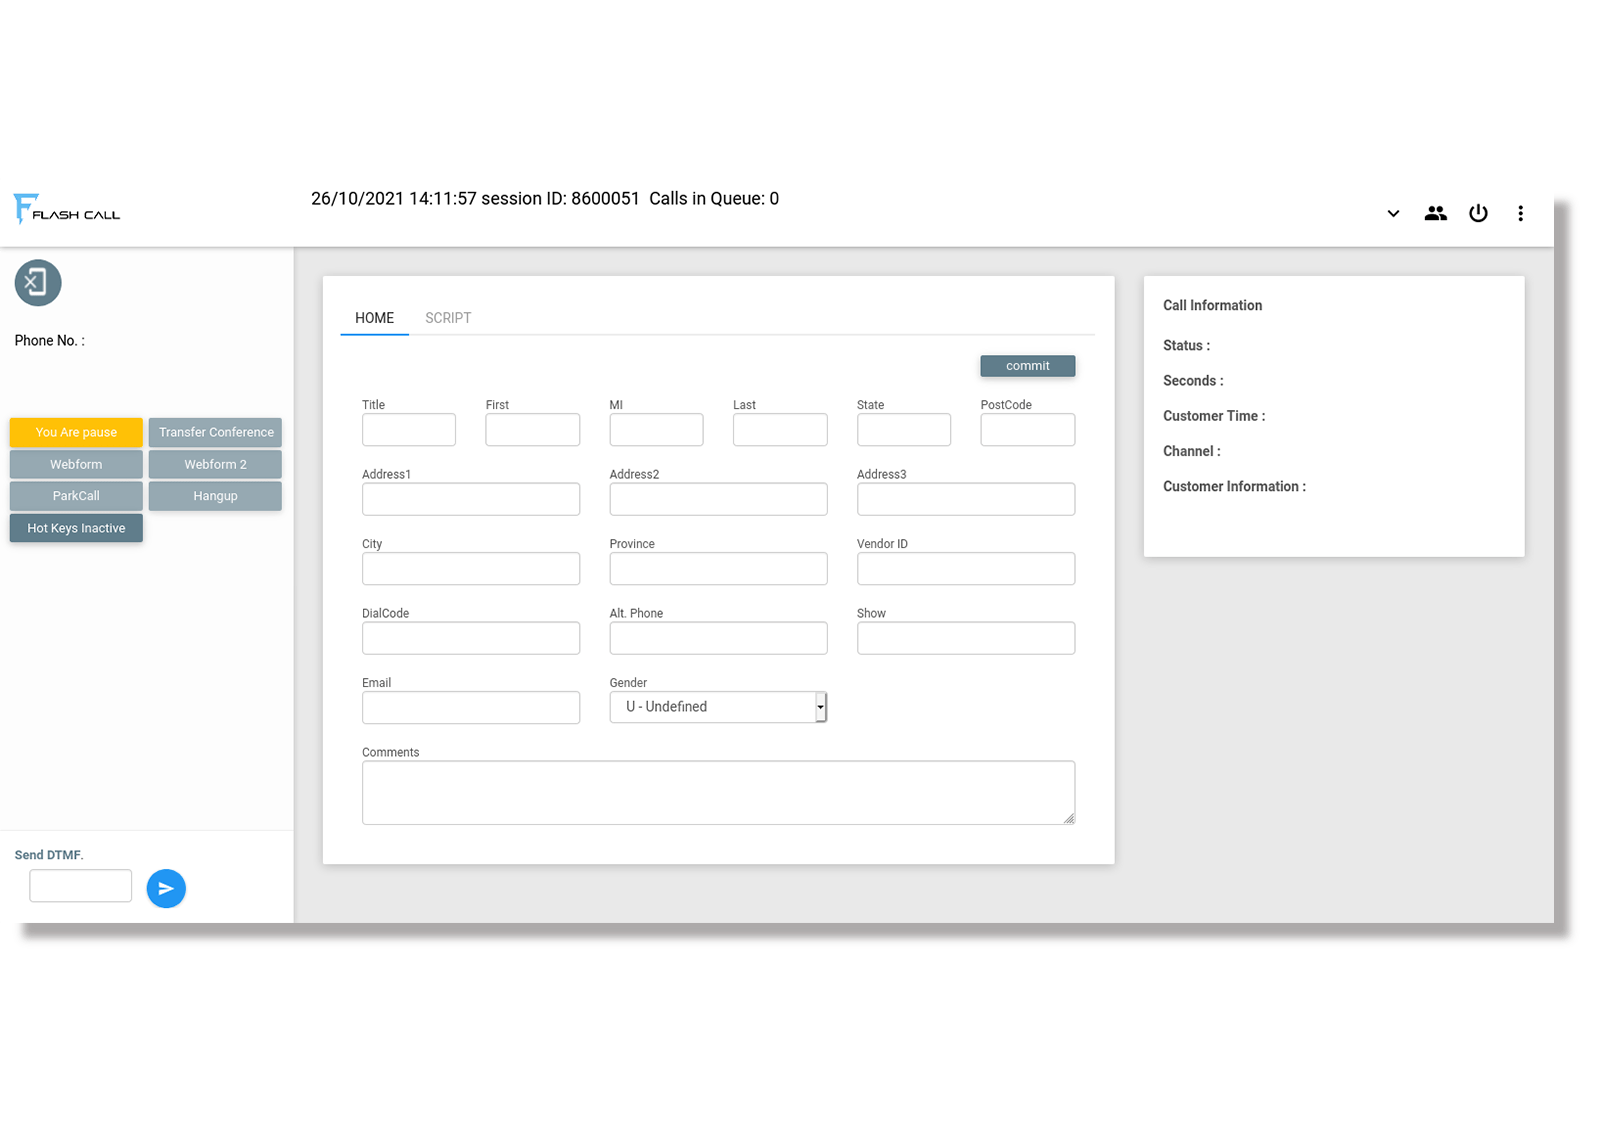Open the contacts people icon
The width and height of the screenshot is (1600, 1123).
1435,212
